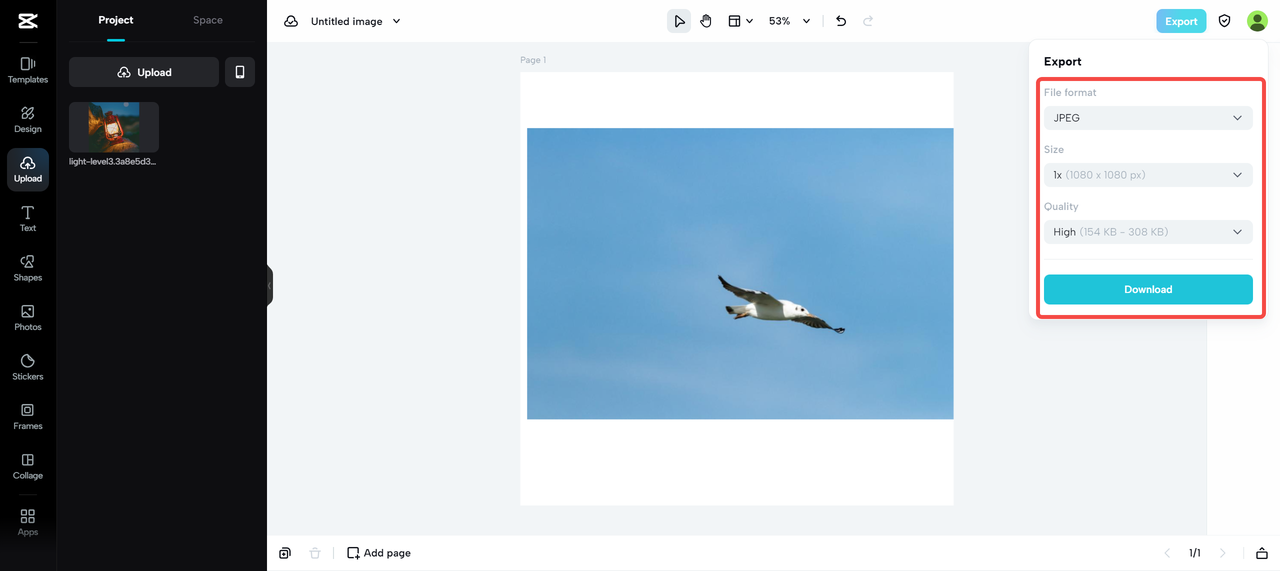Click the Page 1 label
Viewport: 1280px width, 571px height.
pos(533,60)
